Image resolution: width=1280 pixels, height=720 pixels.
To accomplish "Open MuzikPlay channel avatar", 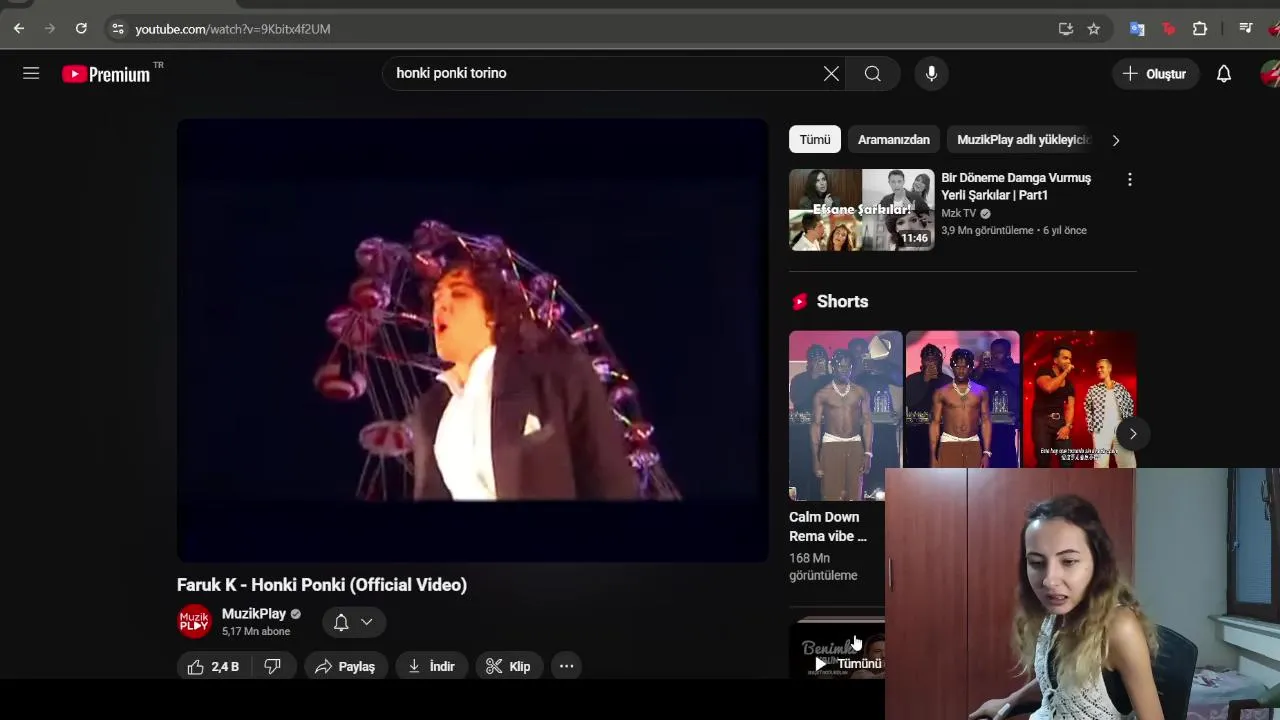I will (x=194, y=621).
